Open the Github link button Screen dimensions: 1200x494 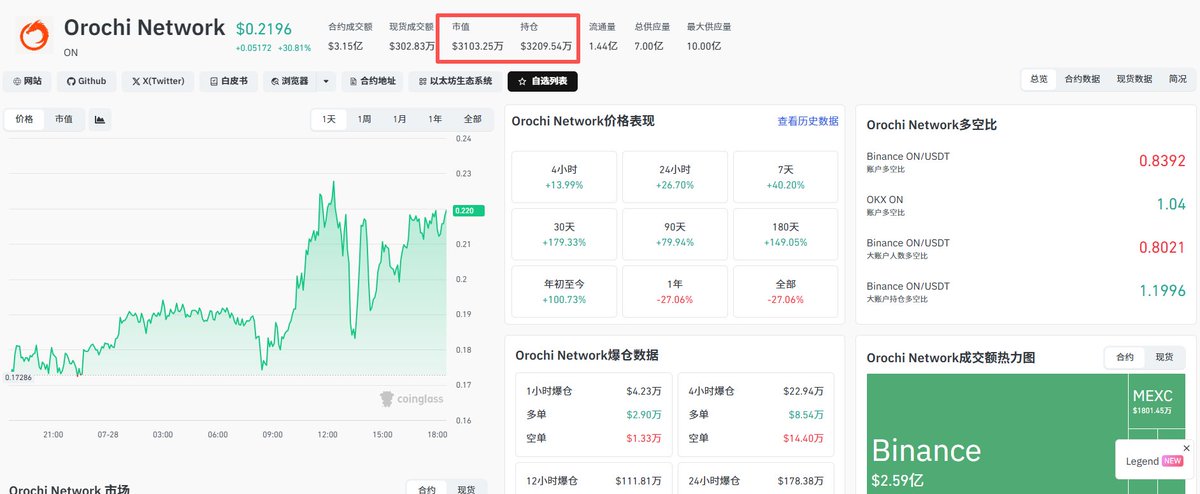point(86,81)
